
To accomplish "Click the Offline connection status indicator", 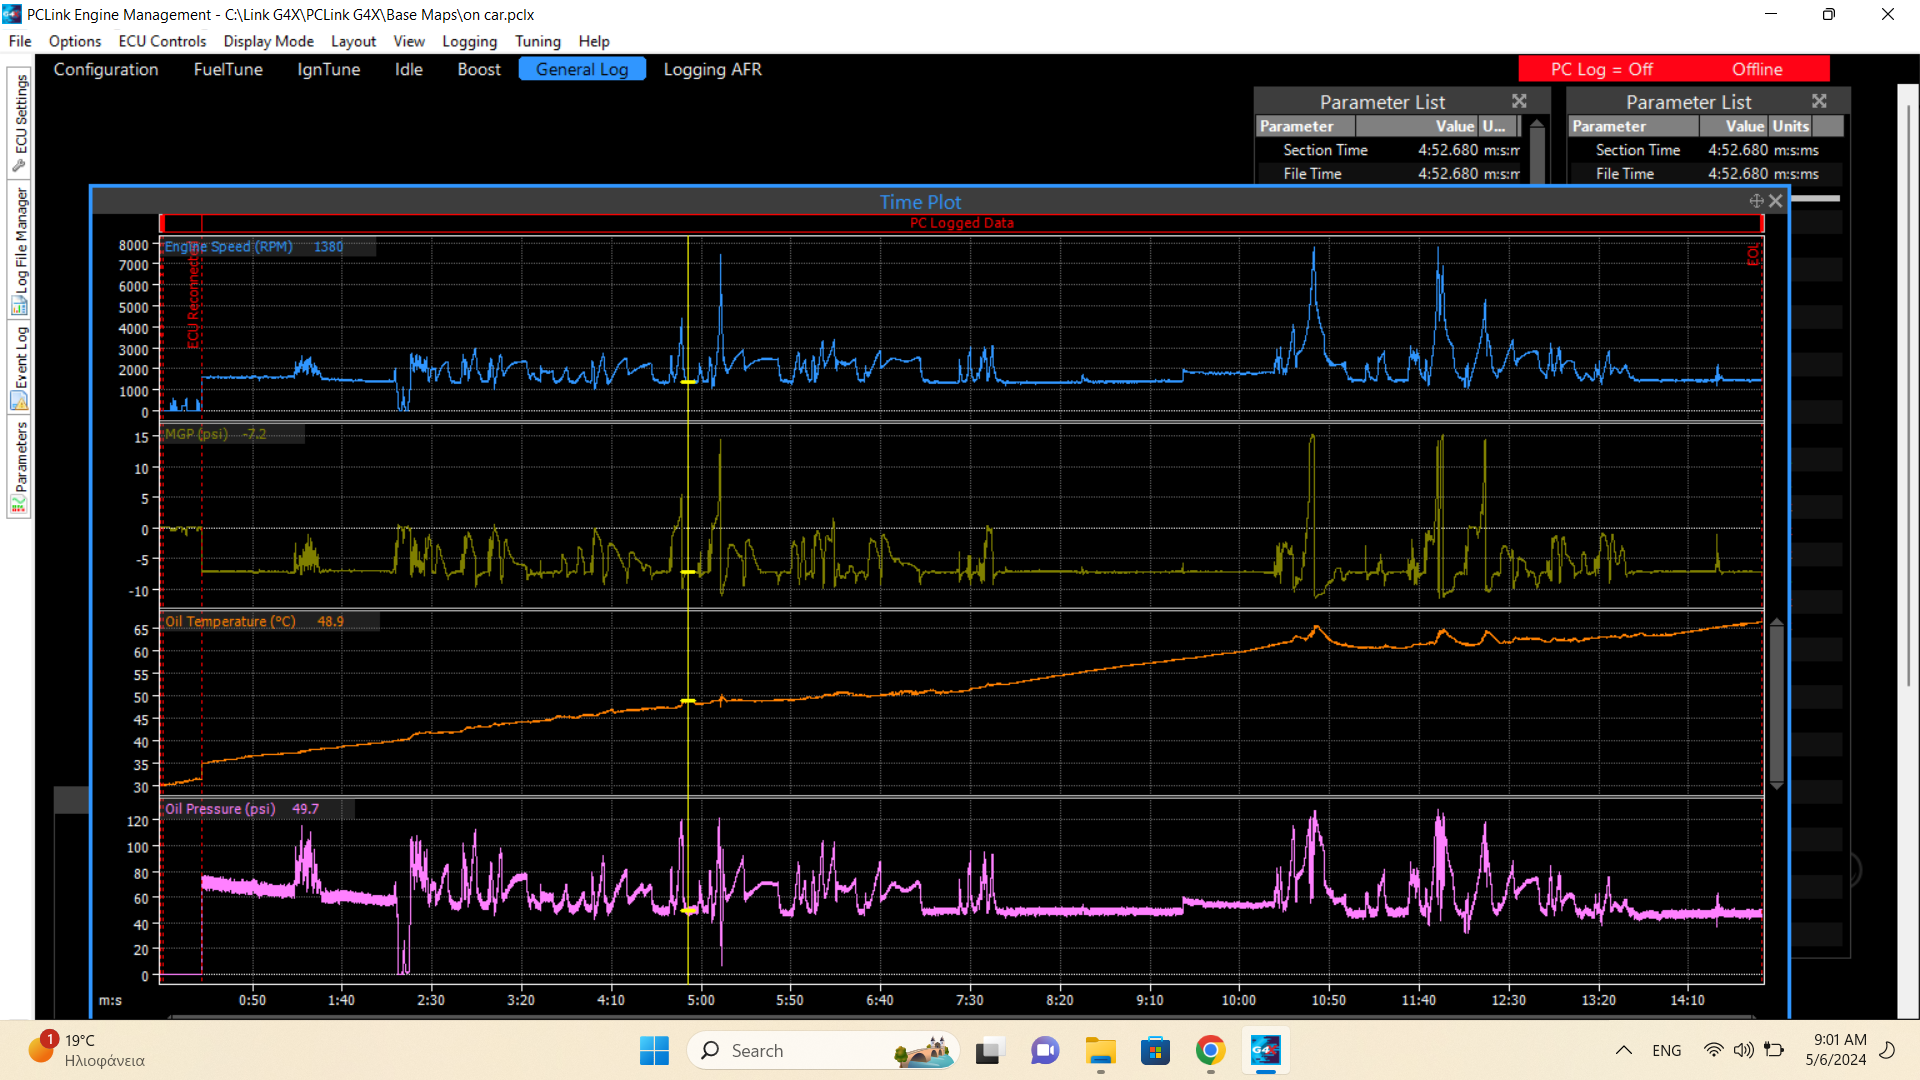I will click(1757, 69).
